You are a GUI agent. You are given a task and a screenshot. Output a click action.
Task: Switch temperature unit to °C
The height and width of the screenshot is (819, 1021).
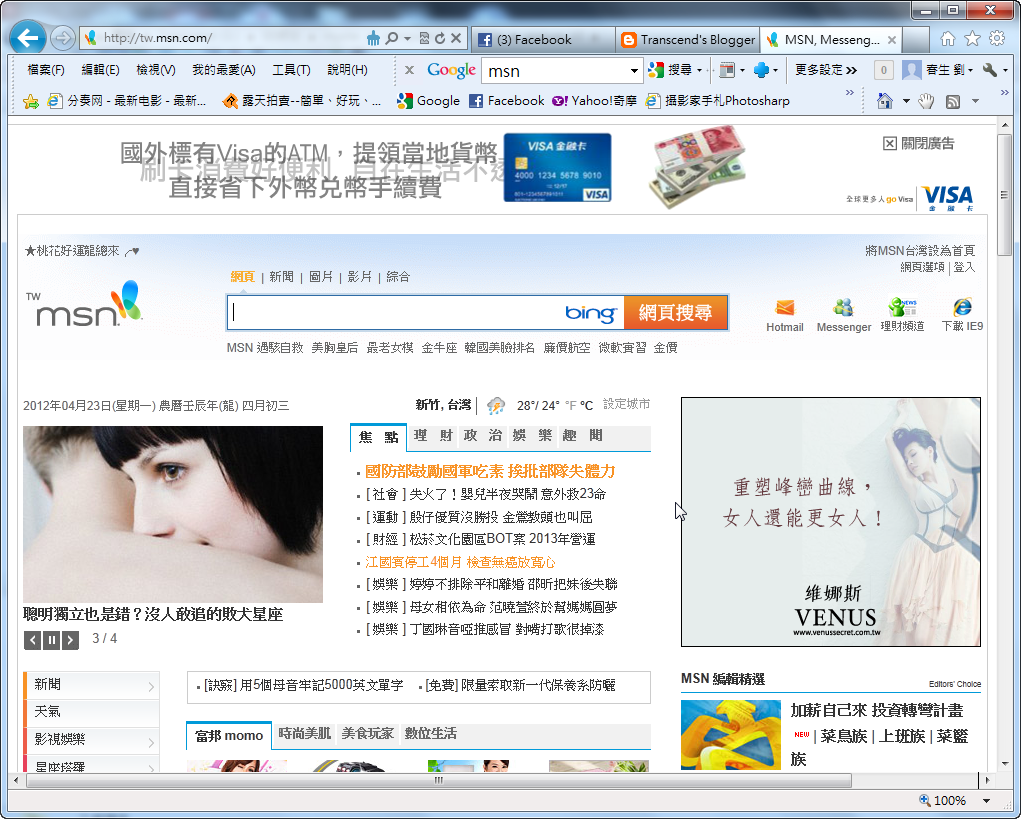tap(586, 406)
